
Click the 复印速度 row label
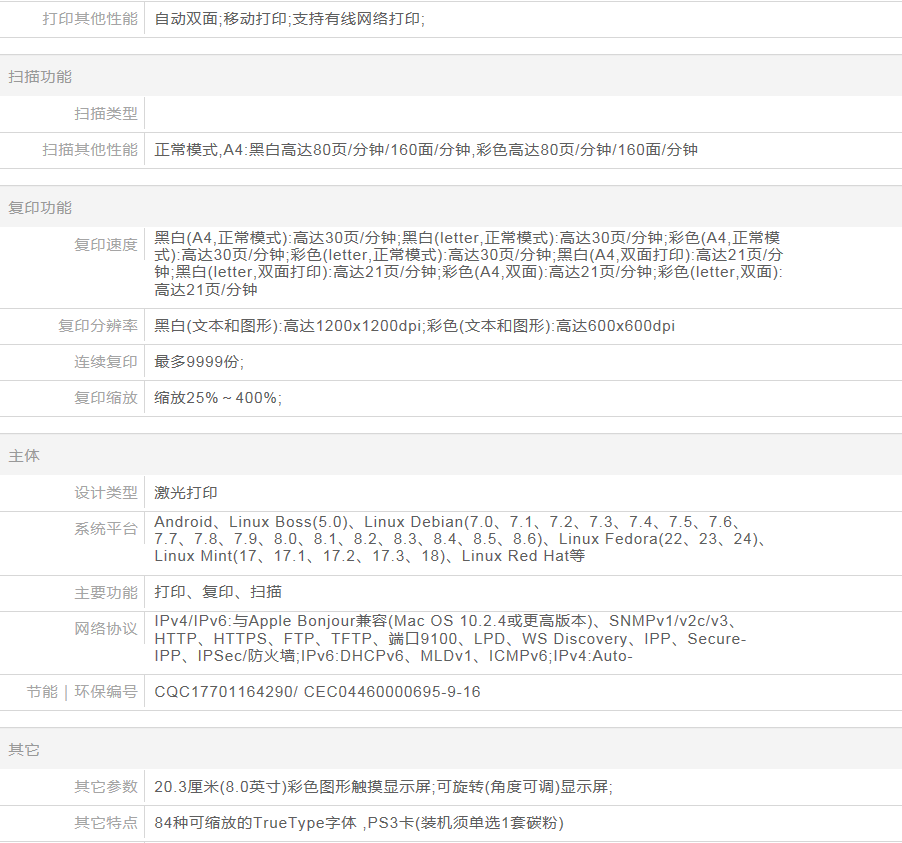106,245
